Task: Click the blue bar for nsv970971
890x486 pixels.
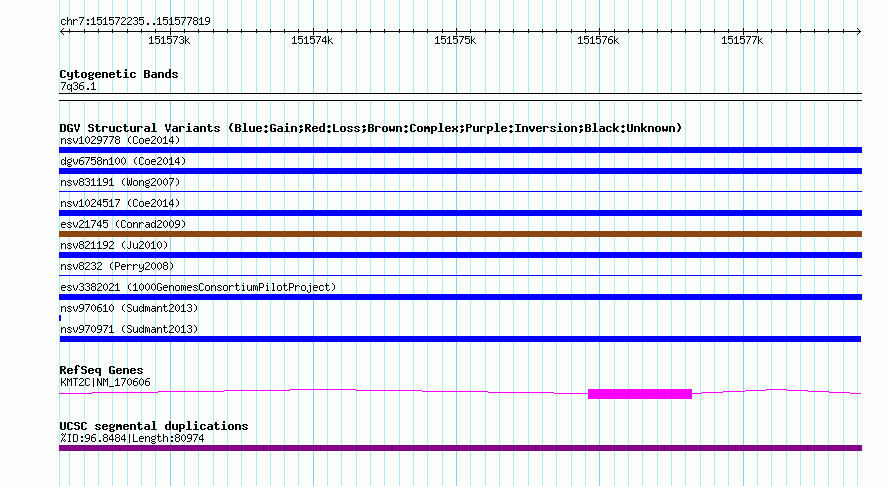Action: pos(460,339)
